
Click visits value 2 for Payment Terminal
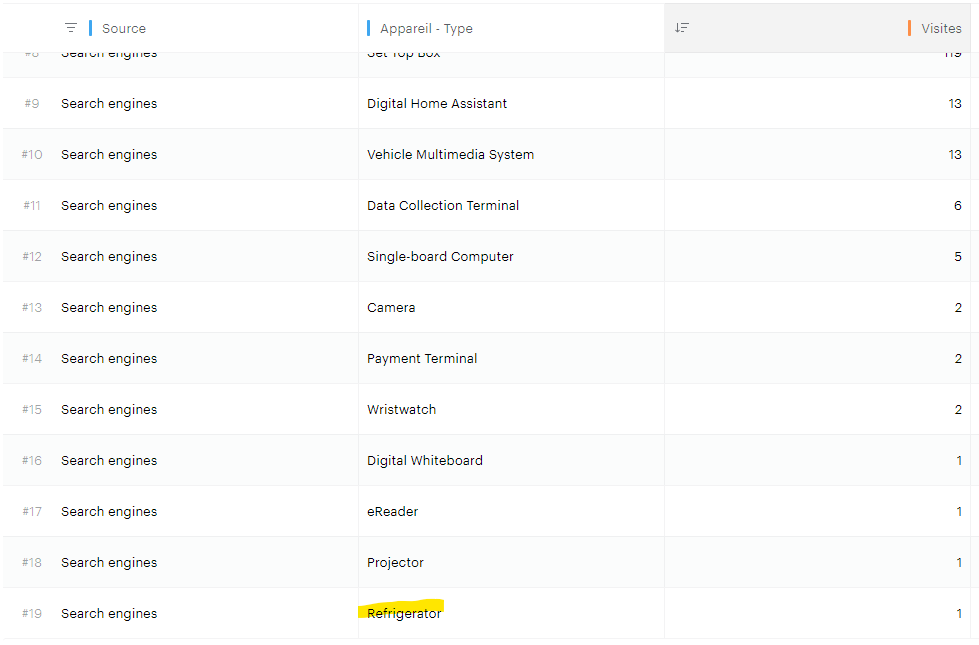coord(958,358)
